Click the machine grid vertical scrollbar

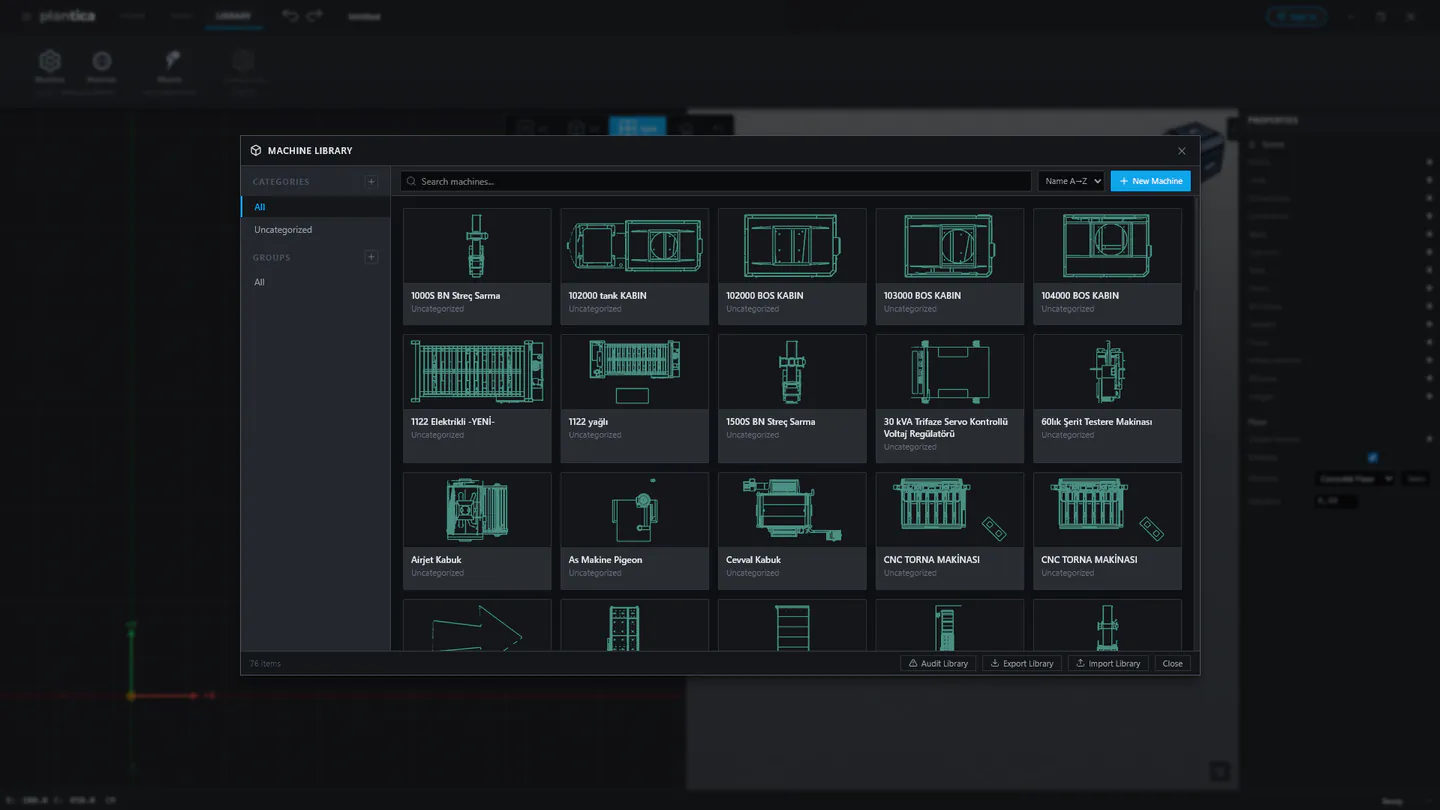click(1194, 245)
